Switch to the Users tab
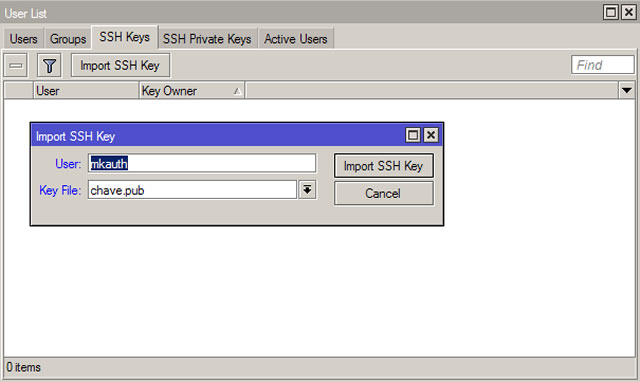The width and height of the screenshot is (640, 382). tap(24, 39)
